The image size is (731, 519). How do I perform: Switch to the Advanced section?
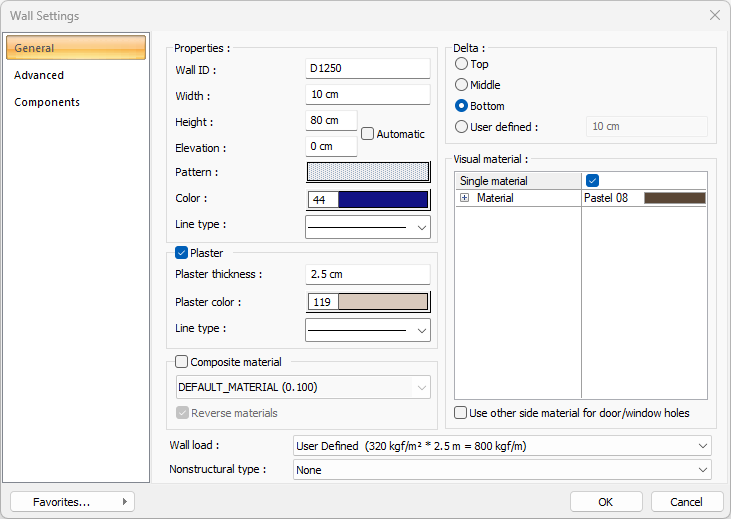coord(39,75)
